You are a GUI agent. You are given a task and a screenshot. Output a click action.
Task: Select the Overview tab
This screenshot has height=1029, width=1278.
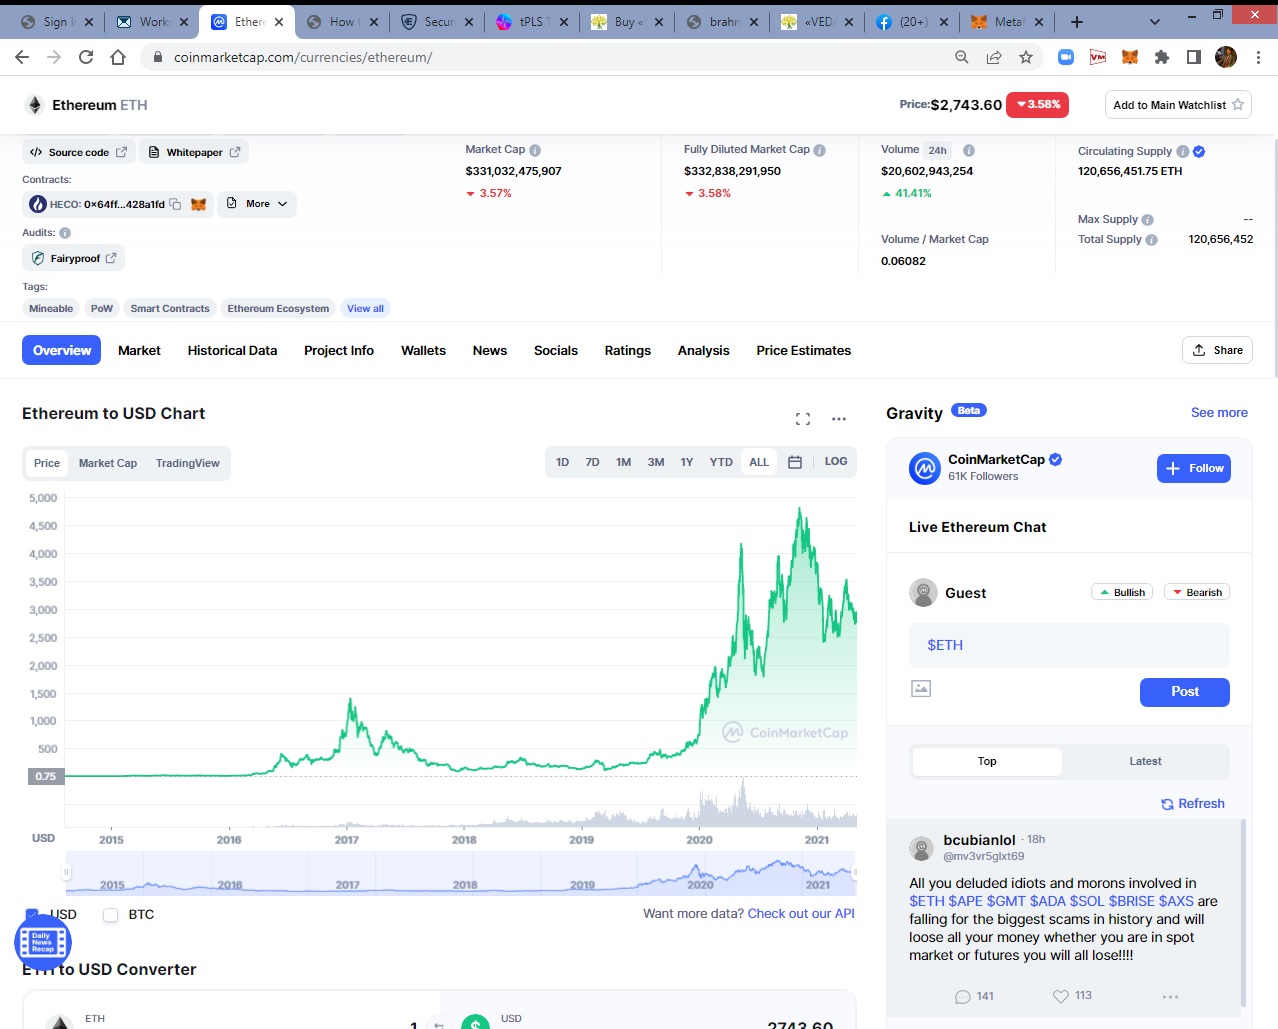(62, 350)
